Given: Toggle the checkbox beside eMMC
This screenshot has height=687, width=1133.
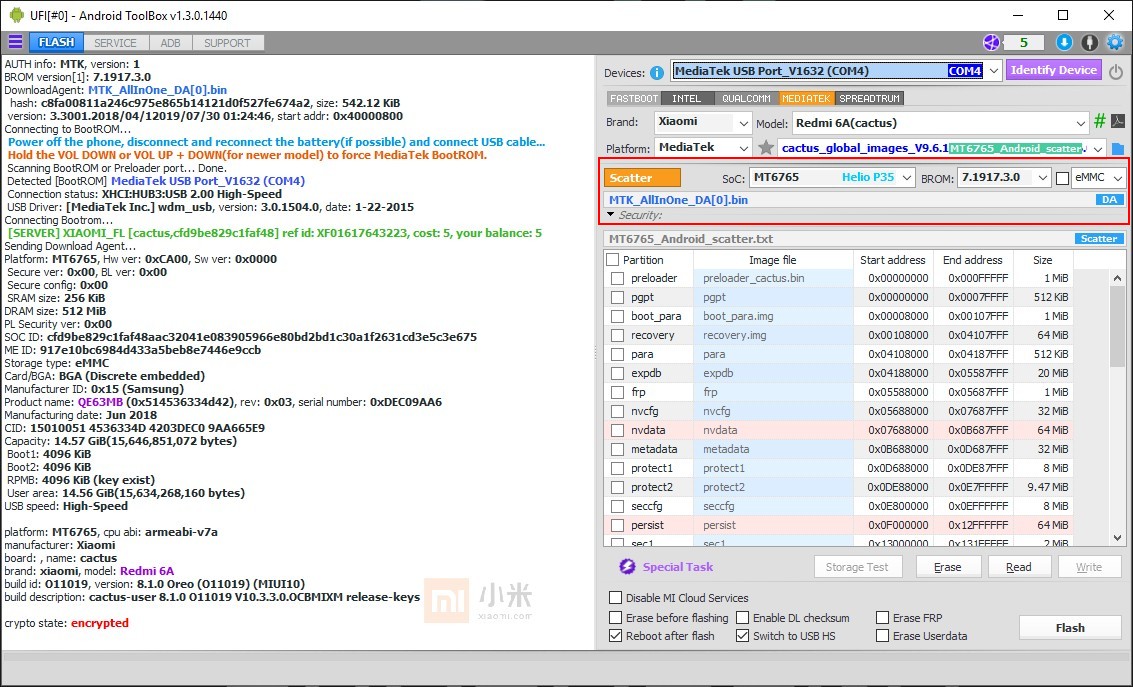Looking at the screenshot, I should tap(1062, 178).
